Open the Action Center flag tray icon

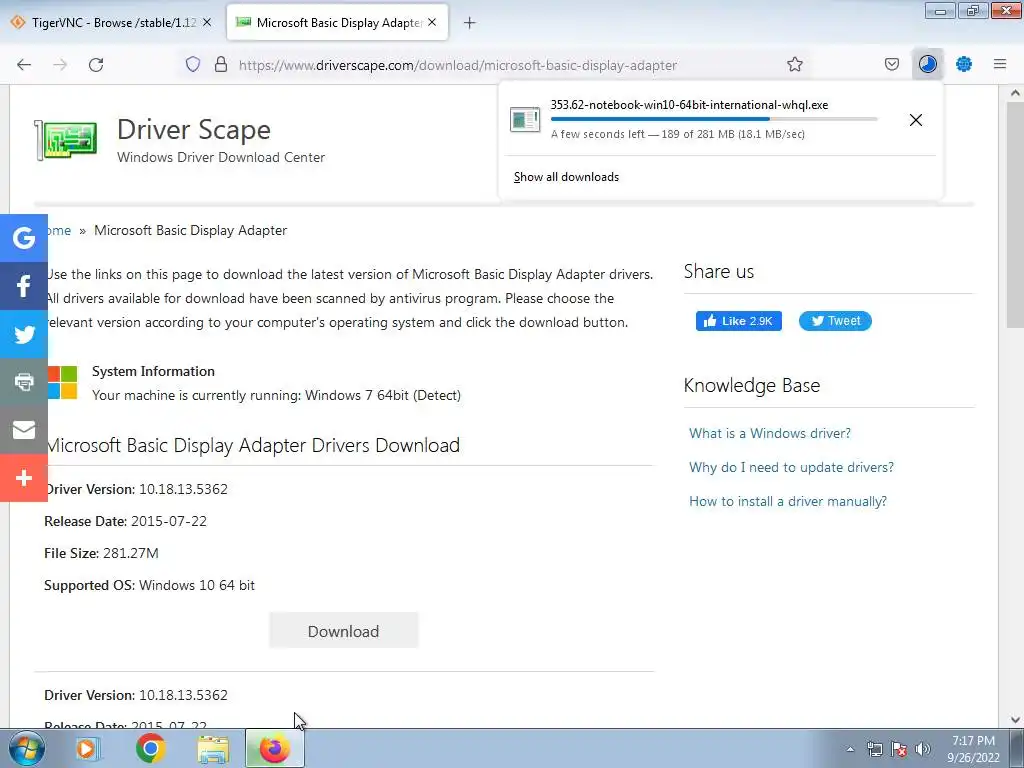tap(899, 749)
